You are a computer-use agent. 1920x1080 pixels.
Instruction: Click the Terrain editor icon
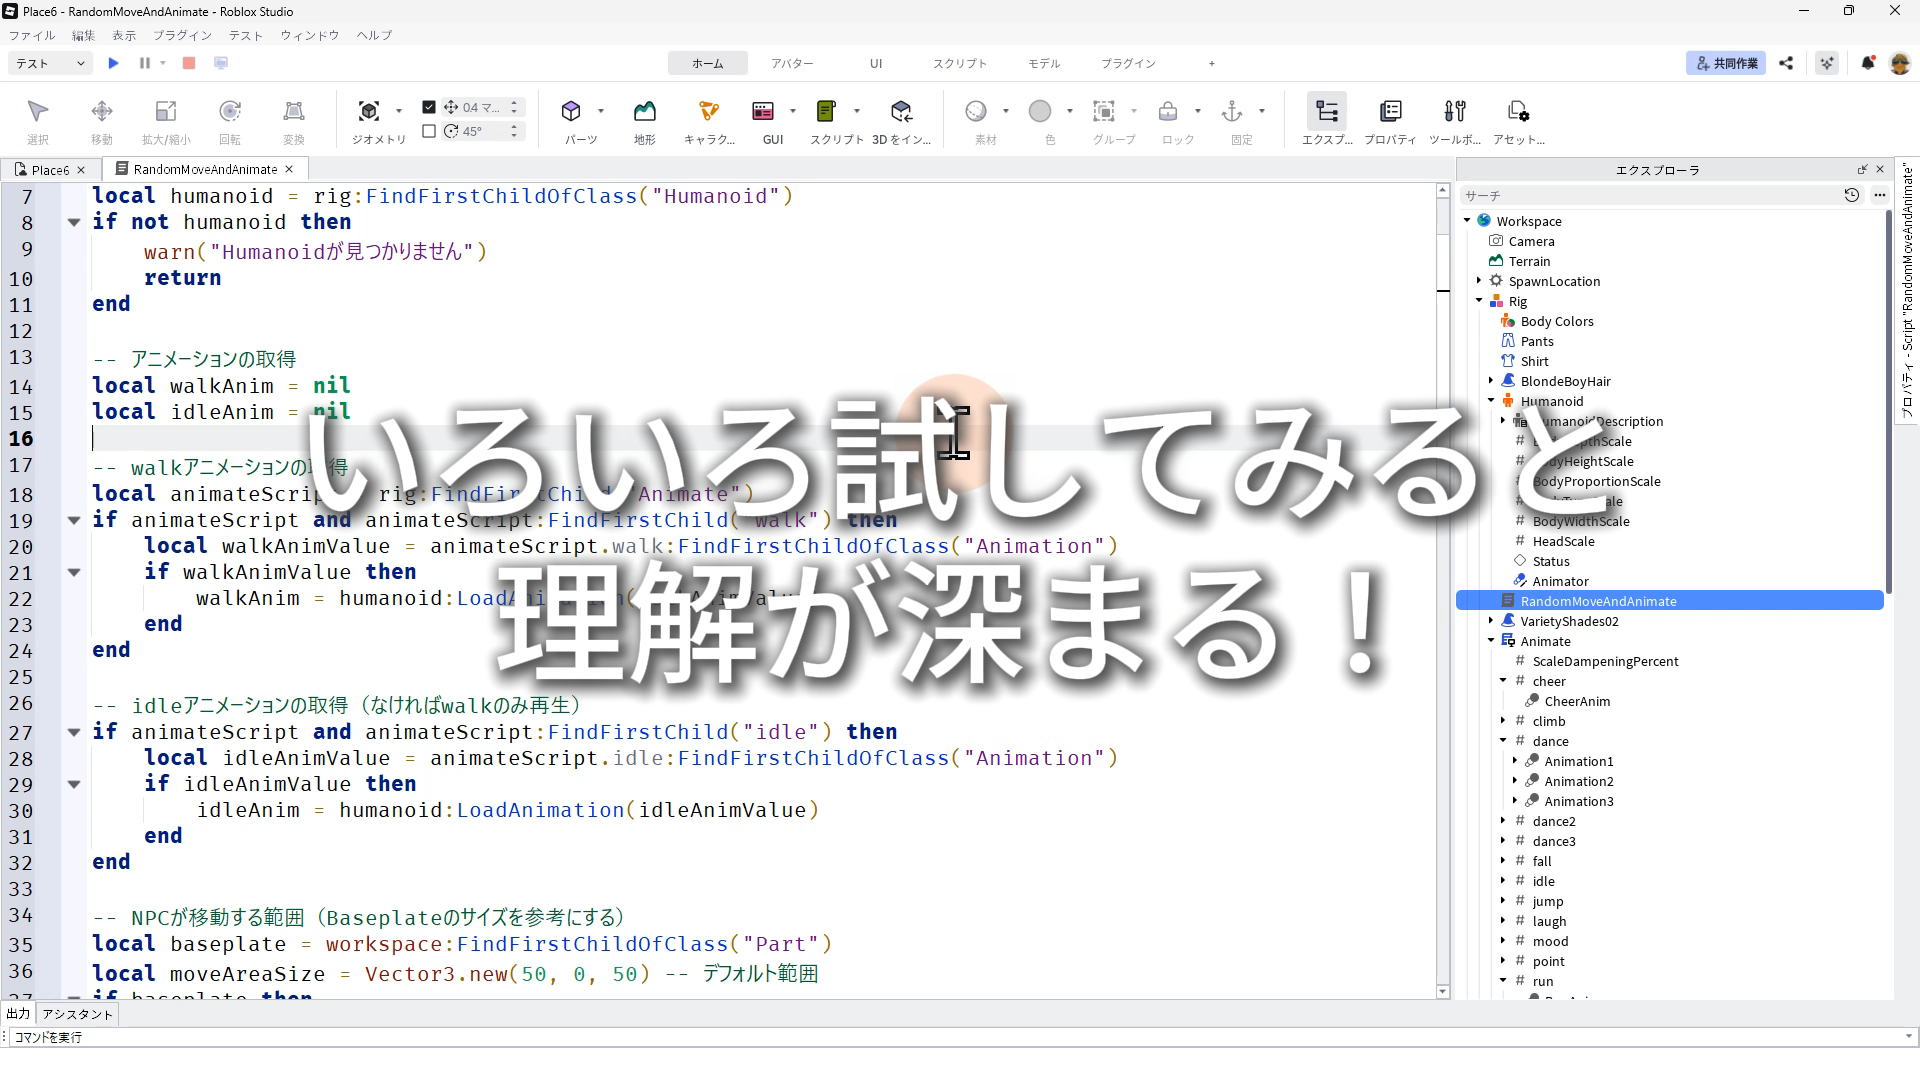(x=645, y=112)
